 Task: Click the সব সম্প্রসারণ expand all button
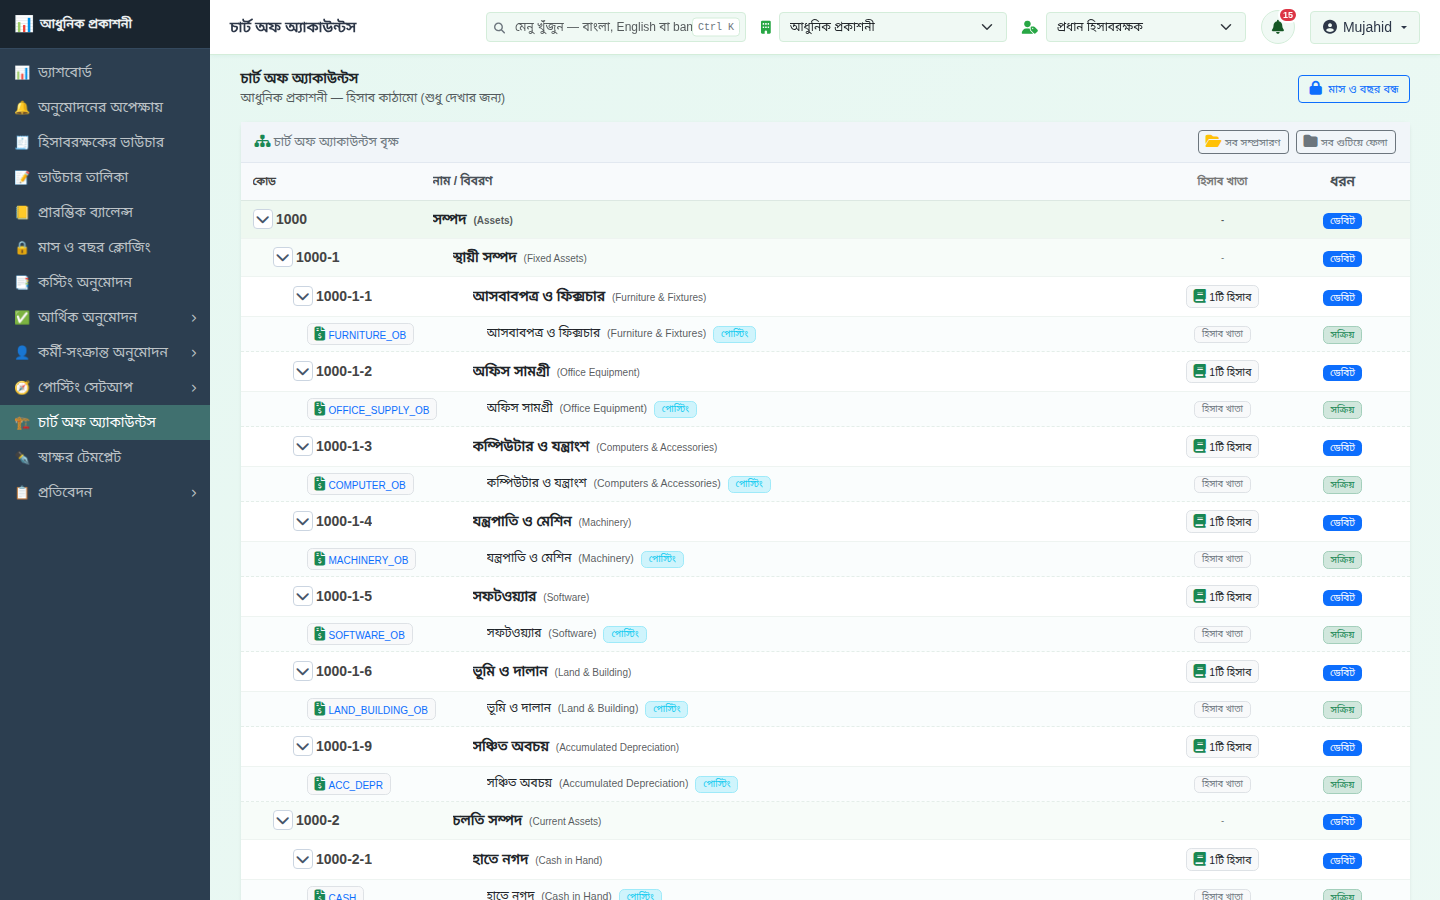(1243, 142)
